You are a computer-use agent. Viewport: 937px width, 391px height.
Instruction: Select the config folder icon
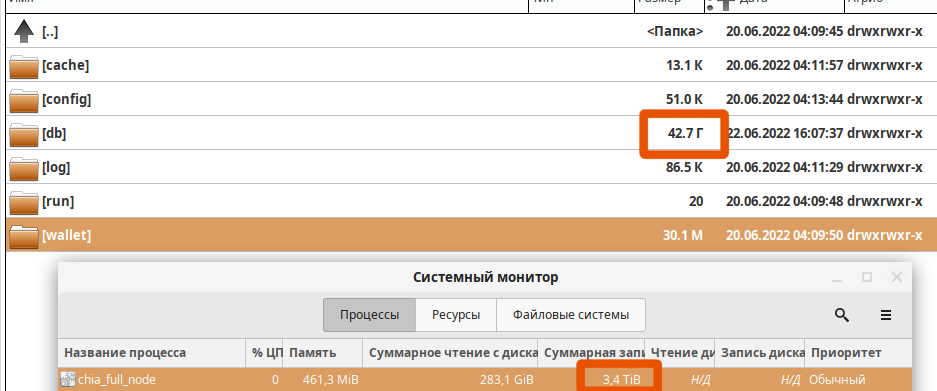24,100
